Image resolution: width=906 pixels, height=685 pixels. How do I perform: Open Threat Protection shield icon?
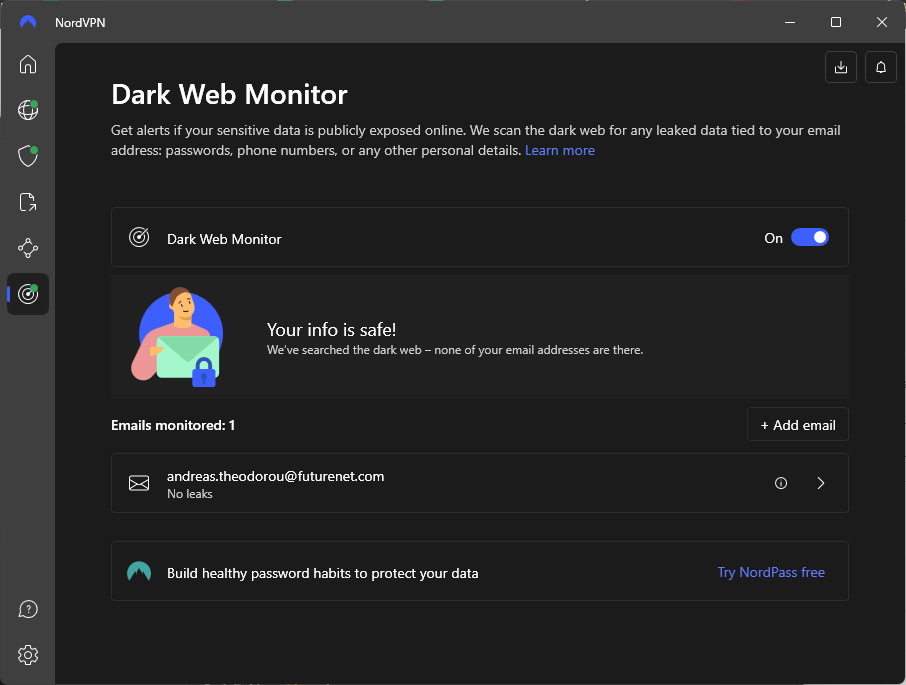28,156
